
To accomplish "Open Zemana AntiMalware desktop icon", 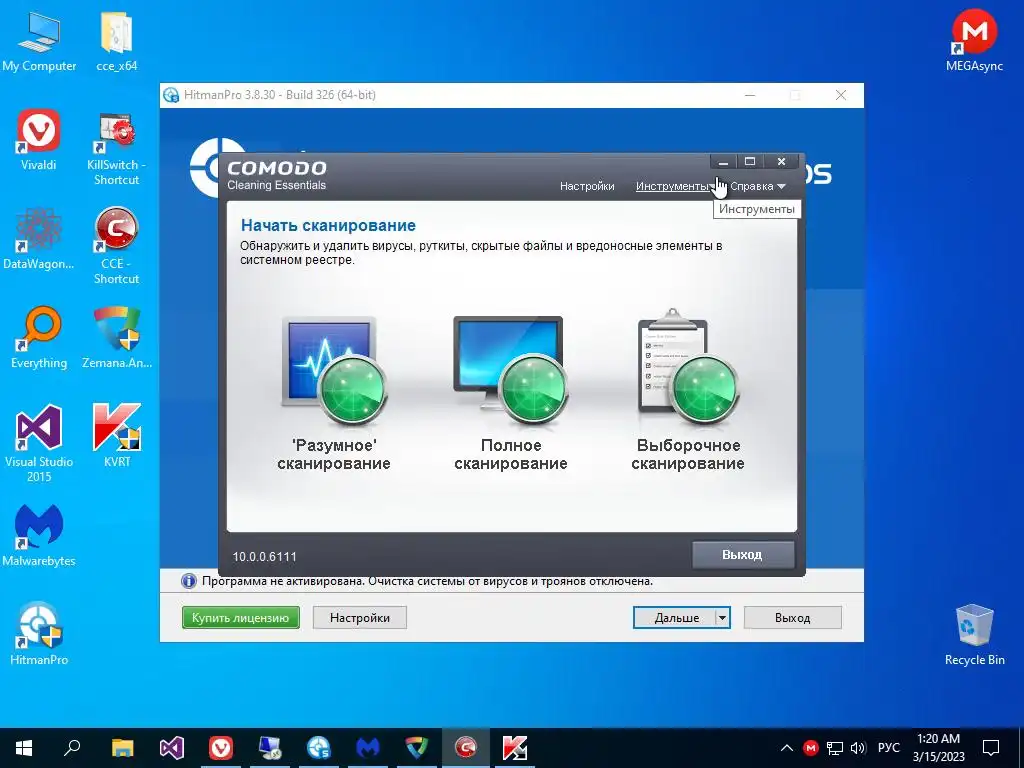I will 117,338.
